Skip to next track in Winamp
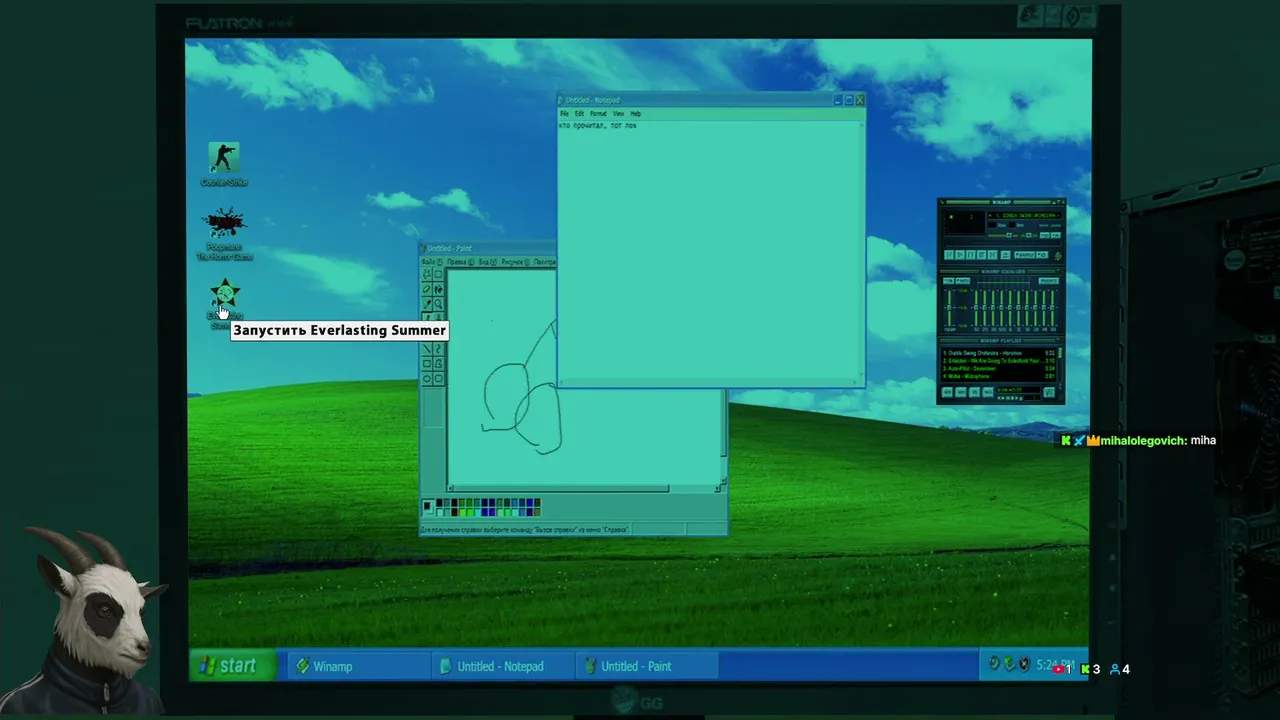 [993, 255]
